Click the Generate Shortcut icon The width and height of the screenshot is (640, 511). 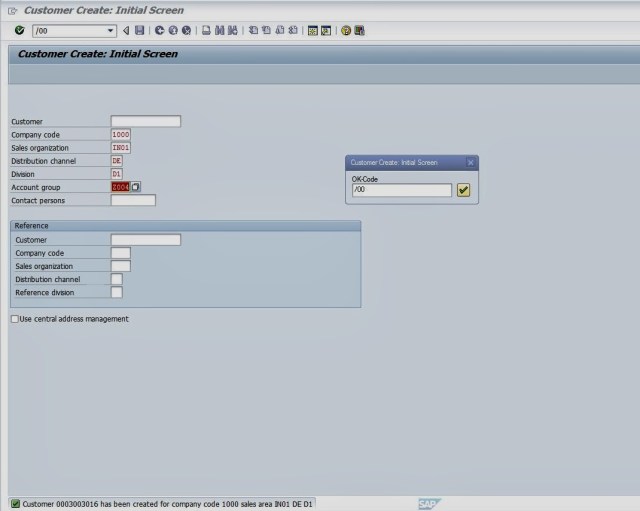[x=326, y=31]
